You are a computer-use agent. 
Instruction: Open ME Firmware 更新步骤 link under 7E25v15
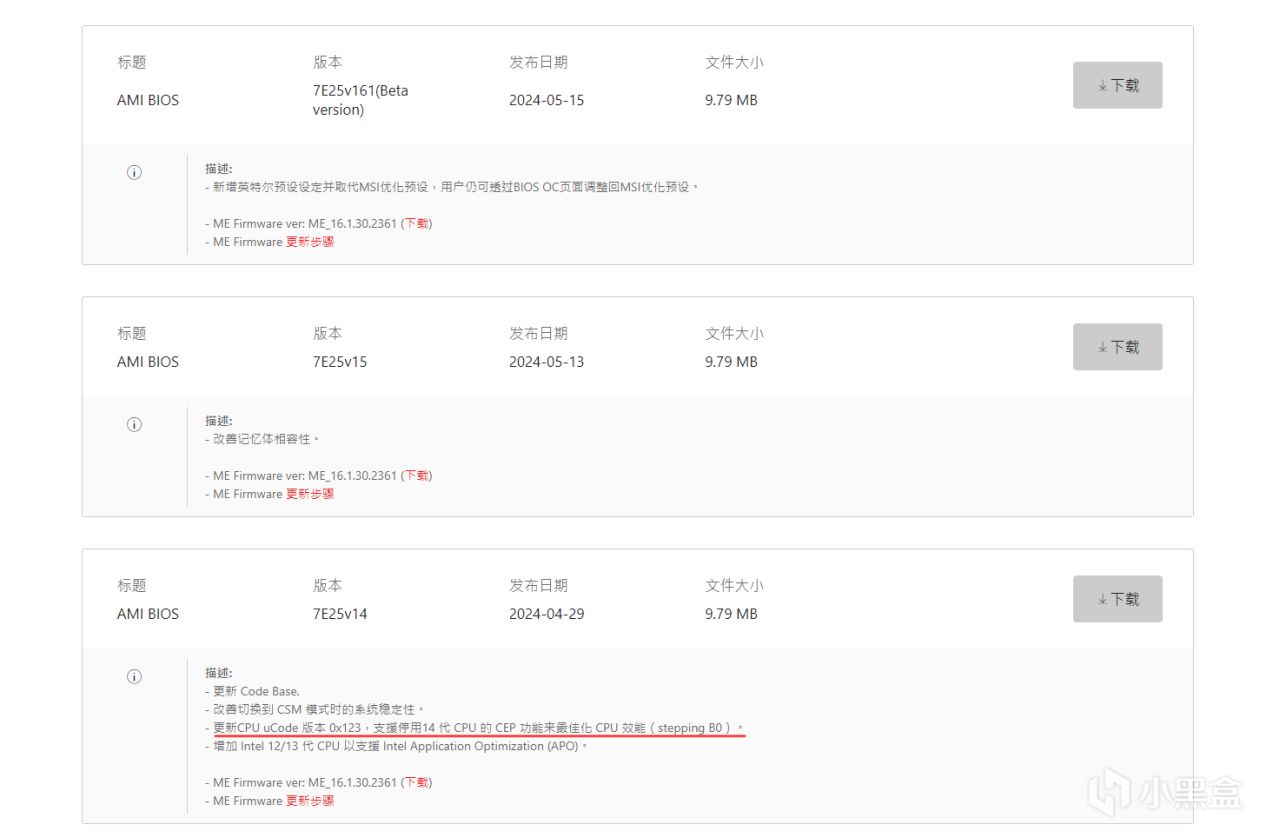coord(310,494)
